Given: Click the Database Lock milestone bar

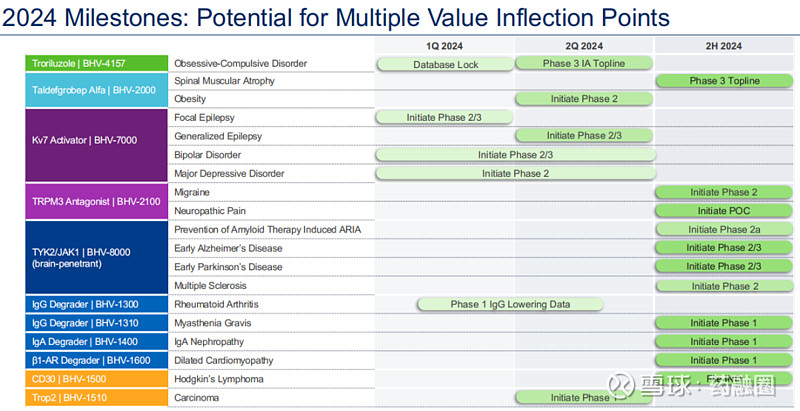Looking at the screenshot, I should (445, 64).
